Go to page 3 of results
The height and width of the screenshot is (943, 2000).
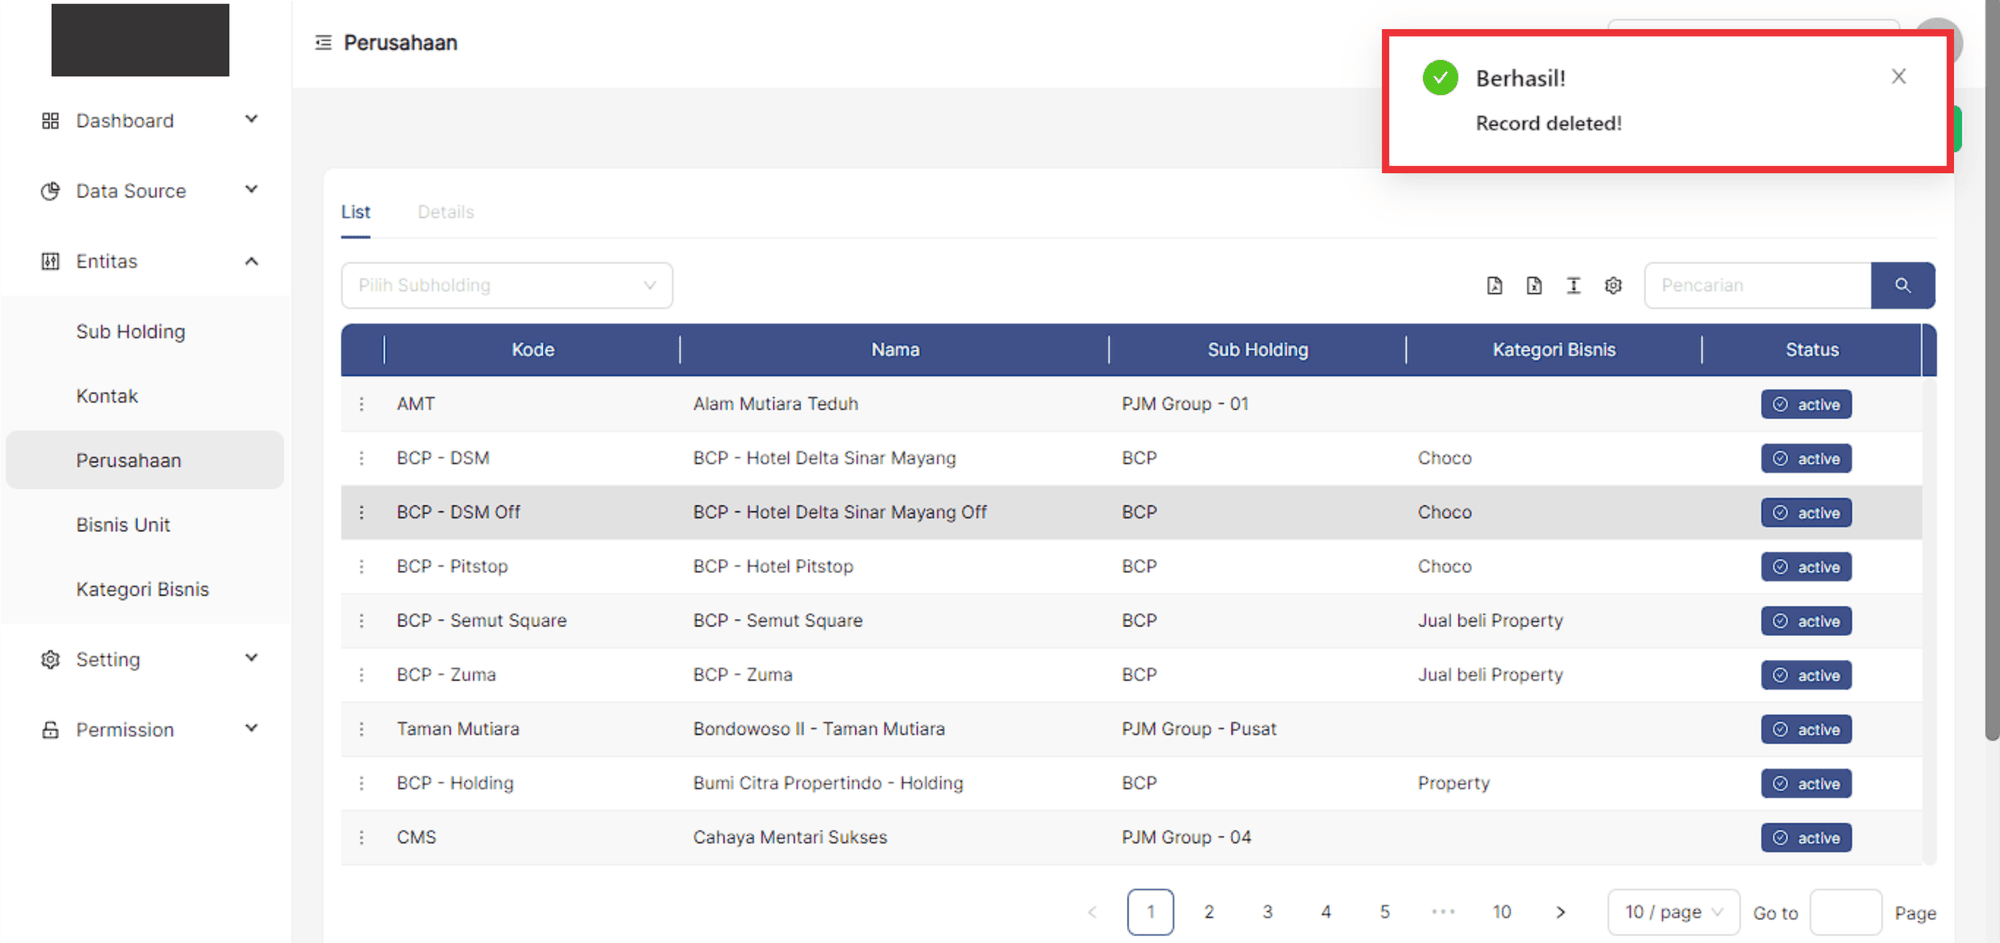1267,912
